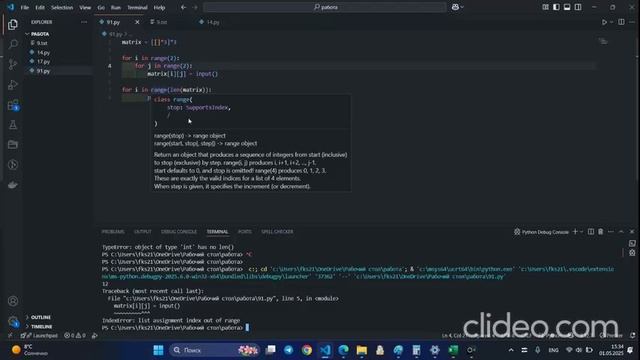Select 91.py in the Explorer tree

(x=43, y=71)
